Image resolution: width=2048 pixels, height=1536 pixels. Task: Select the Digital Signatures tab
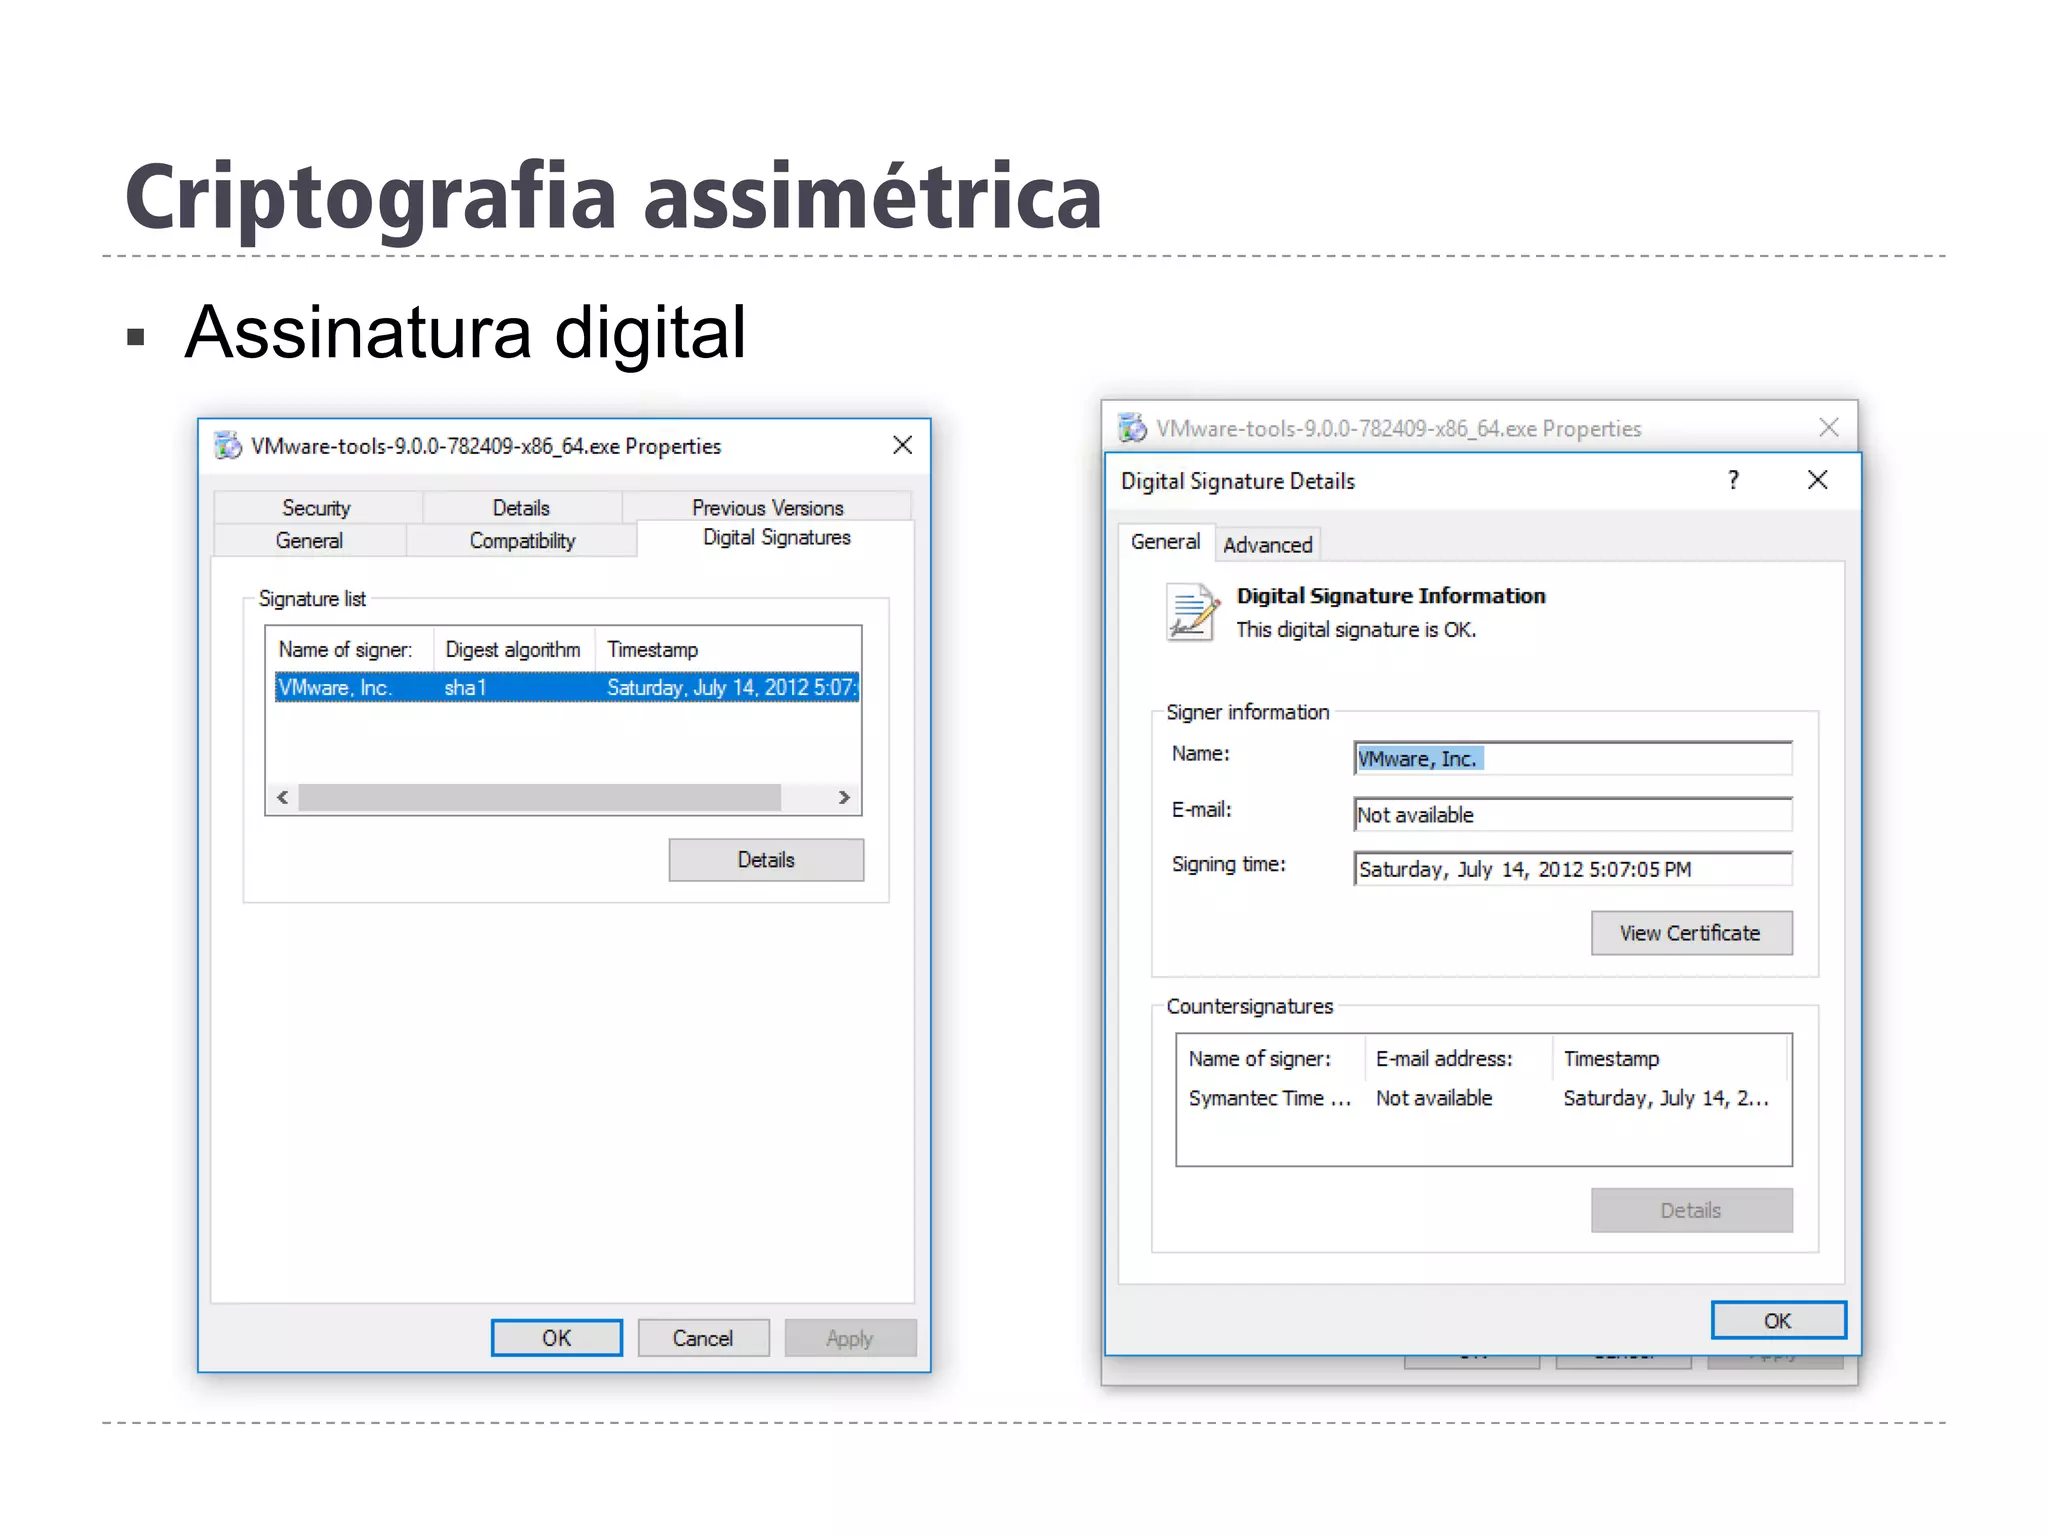coord(776,538)
